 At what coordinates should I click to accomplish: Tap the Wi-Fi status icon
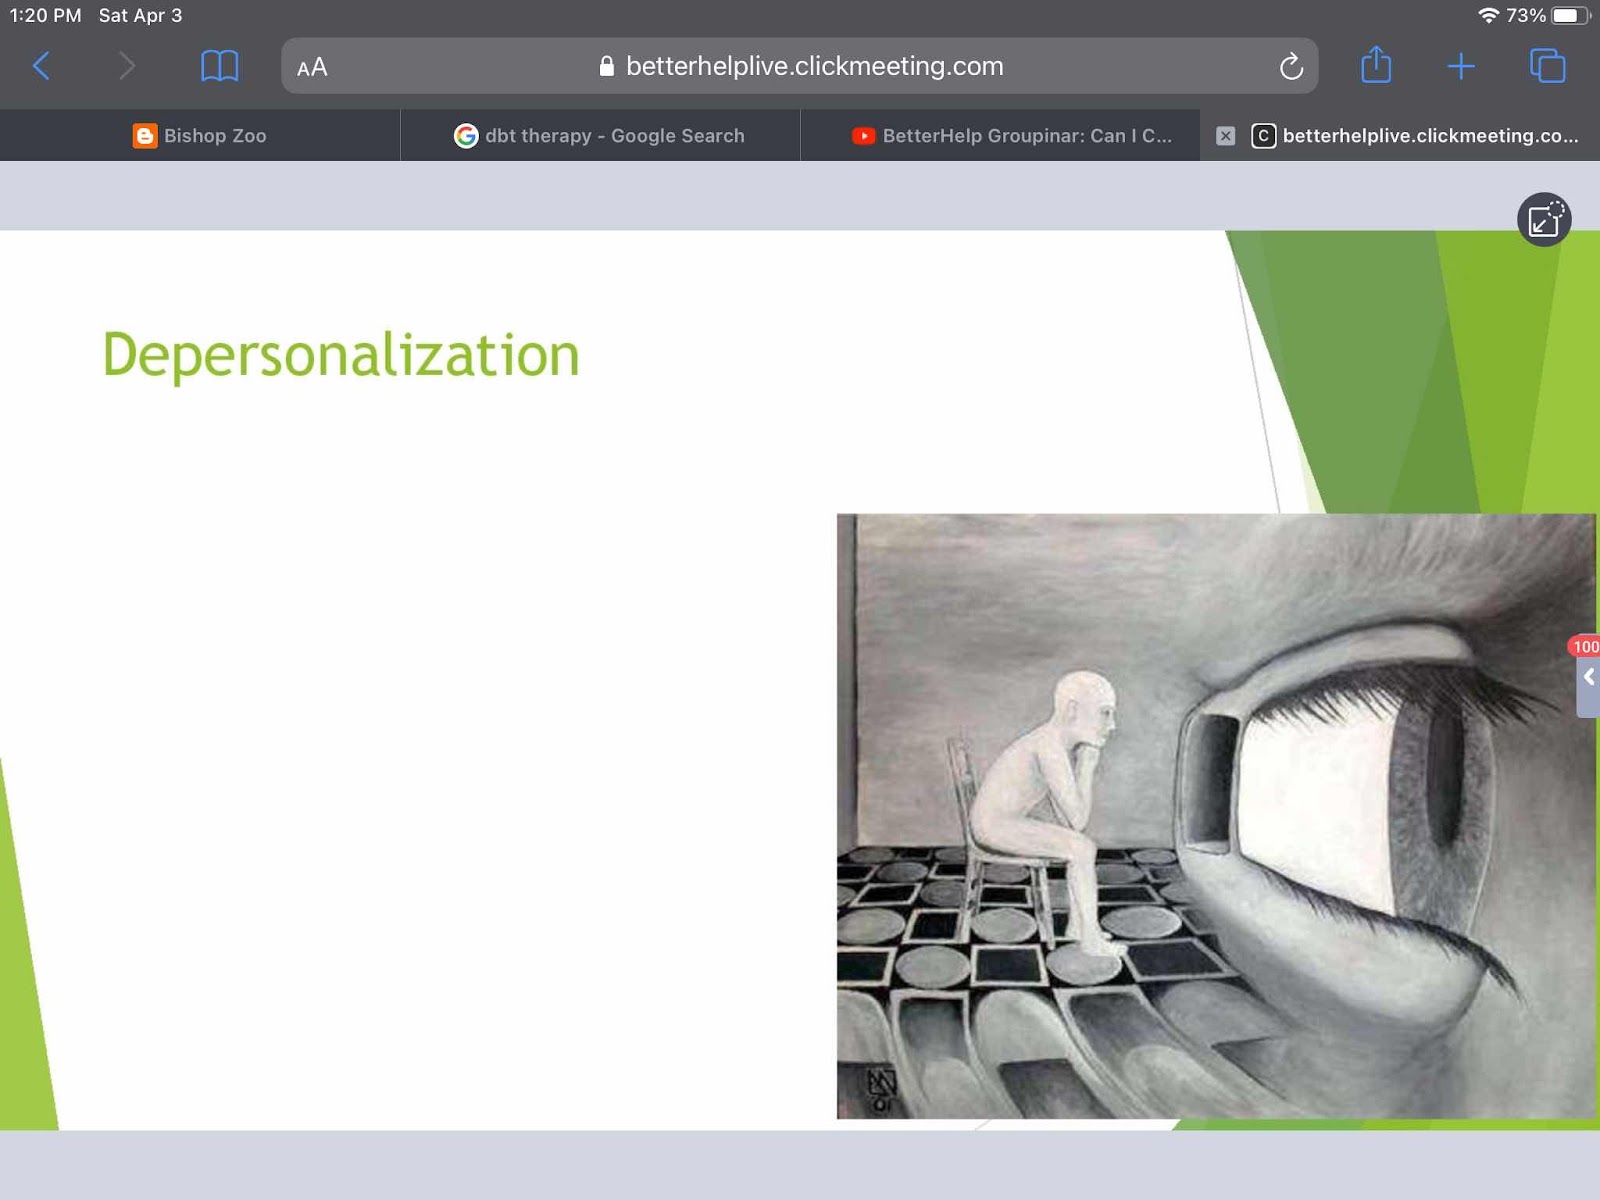(1488, 15)
